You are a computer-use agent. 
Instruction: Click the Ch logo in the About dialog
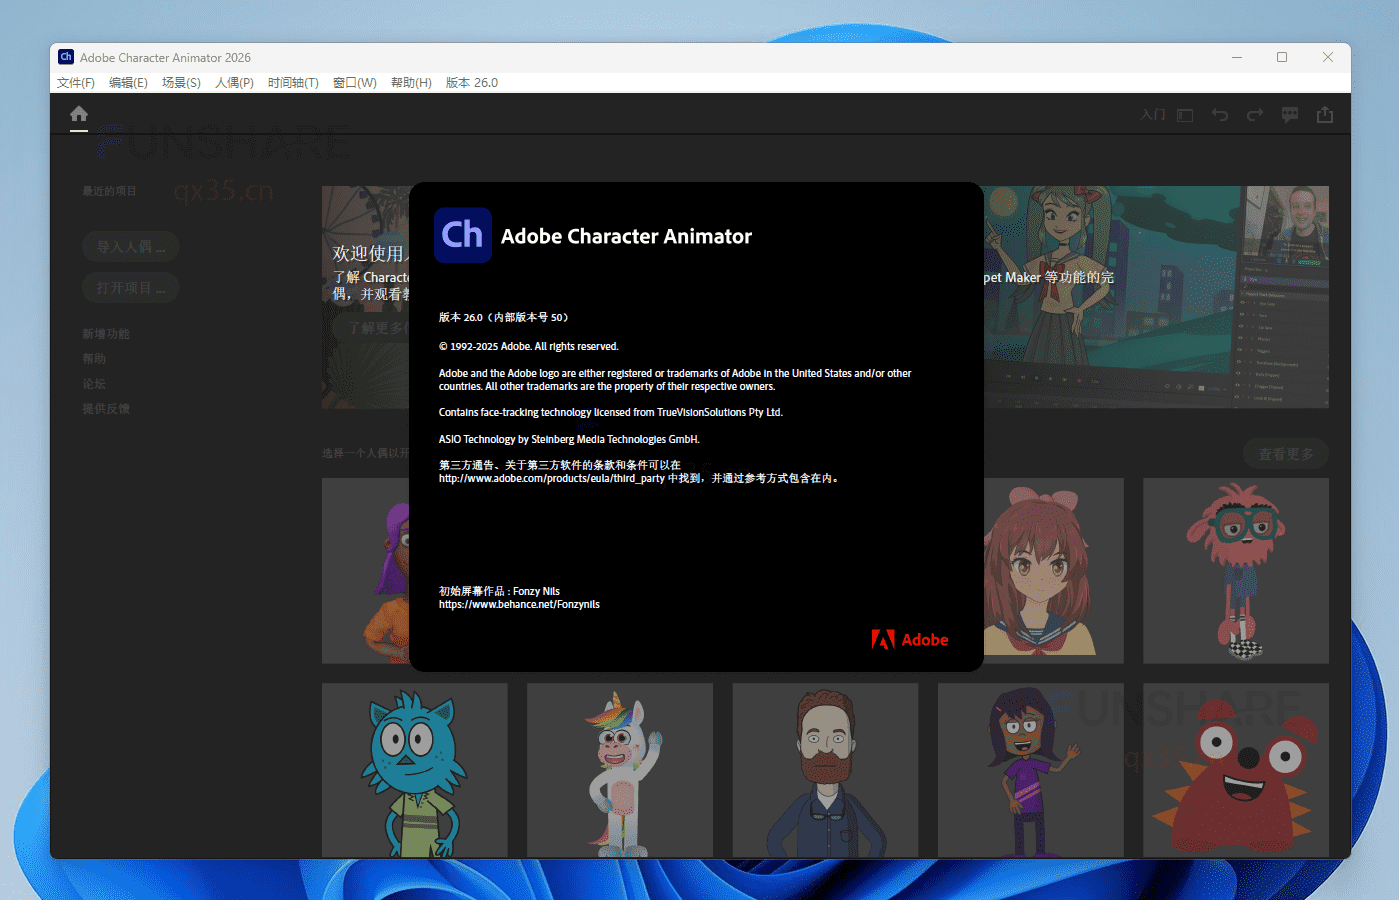(x=462, y=235)
